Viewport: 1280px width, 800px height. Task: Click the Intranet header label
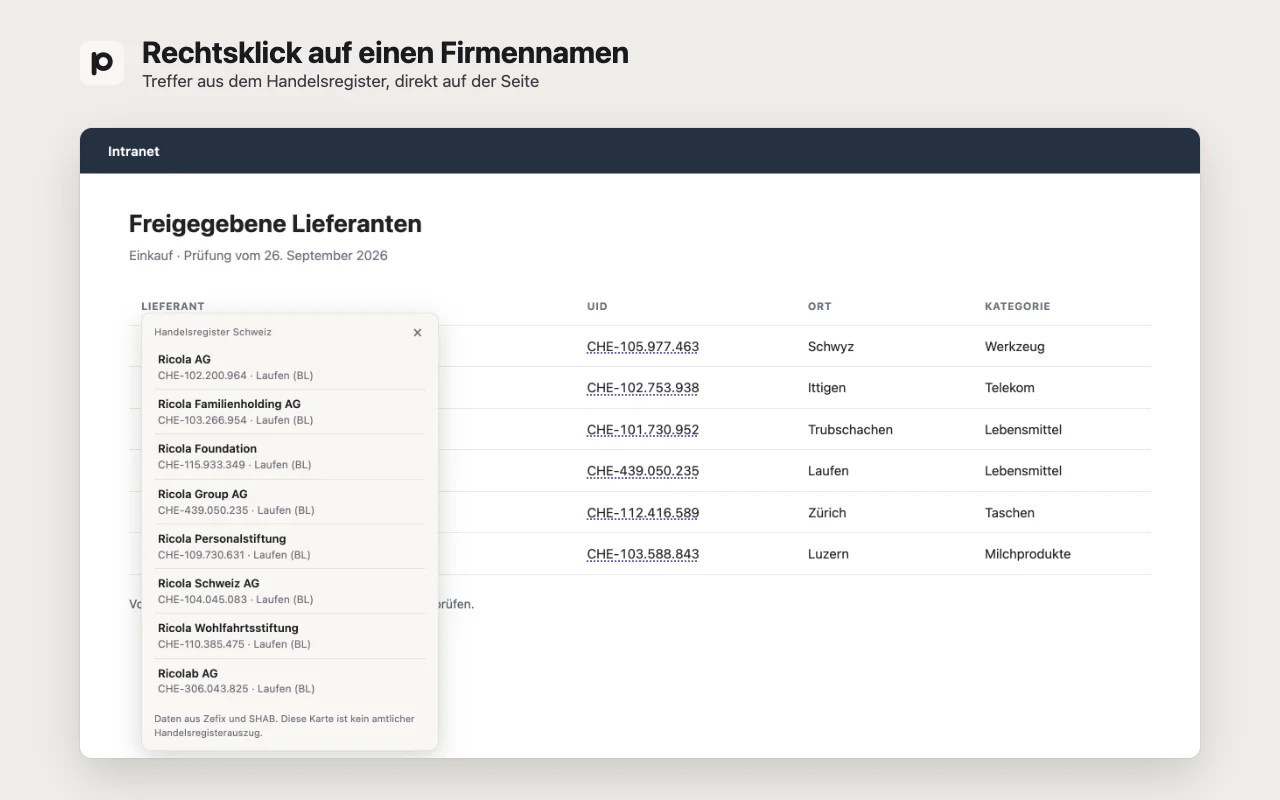coord(134,151)
